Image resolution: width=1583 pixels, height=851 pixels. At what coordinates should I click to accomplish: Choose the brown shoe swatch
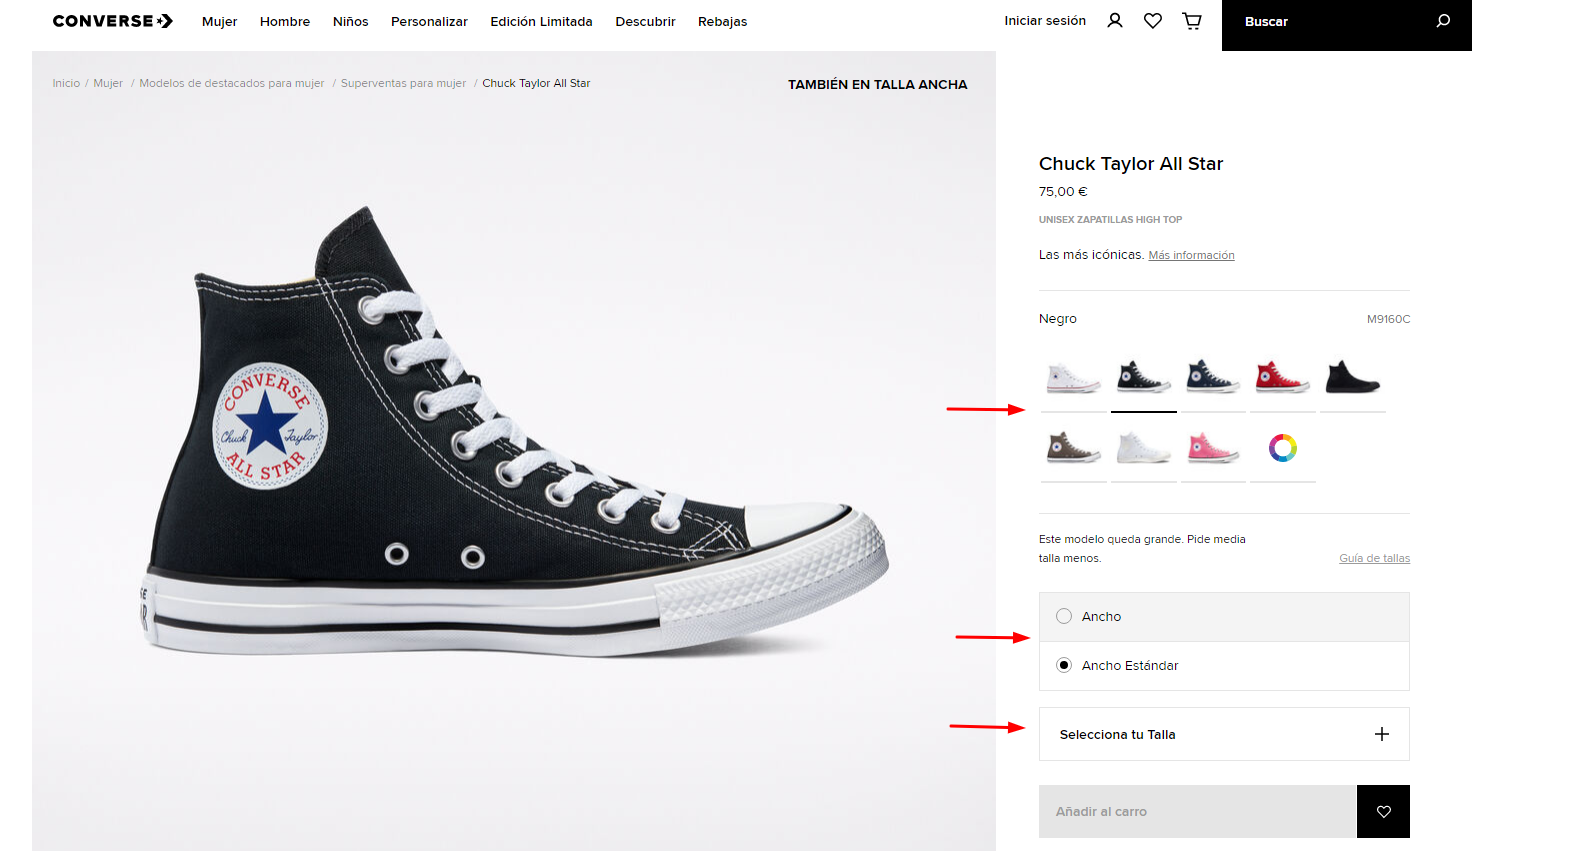click(x=1073, y=448)
